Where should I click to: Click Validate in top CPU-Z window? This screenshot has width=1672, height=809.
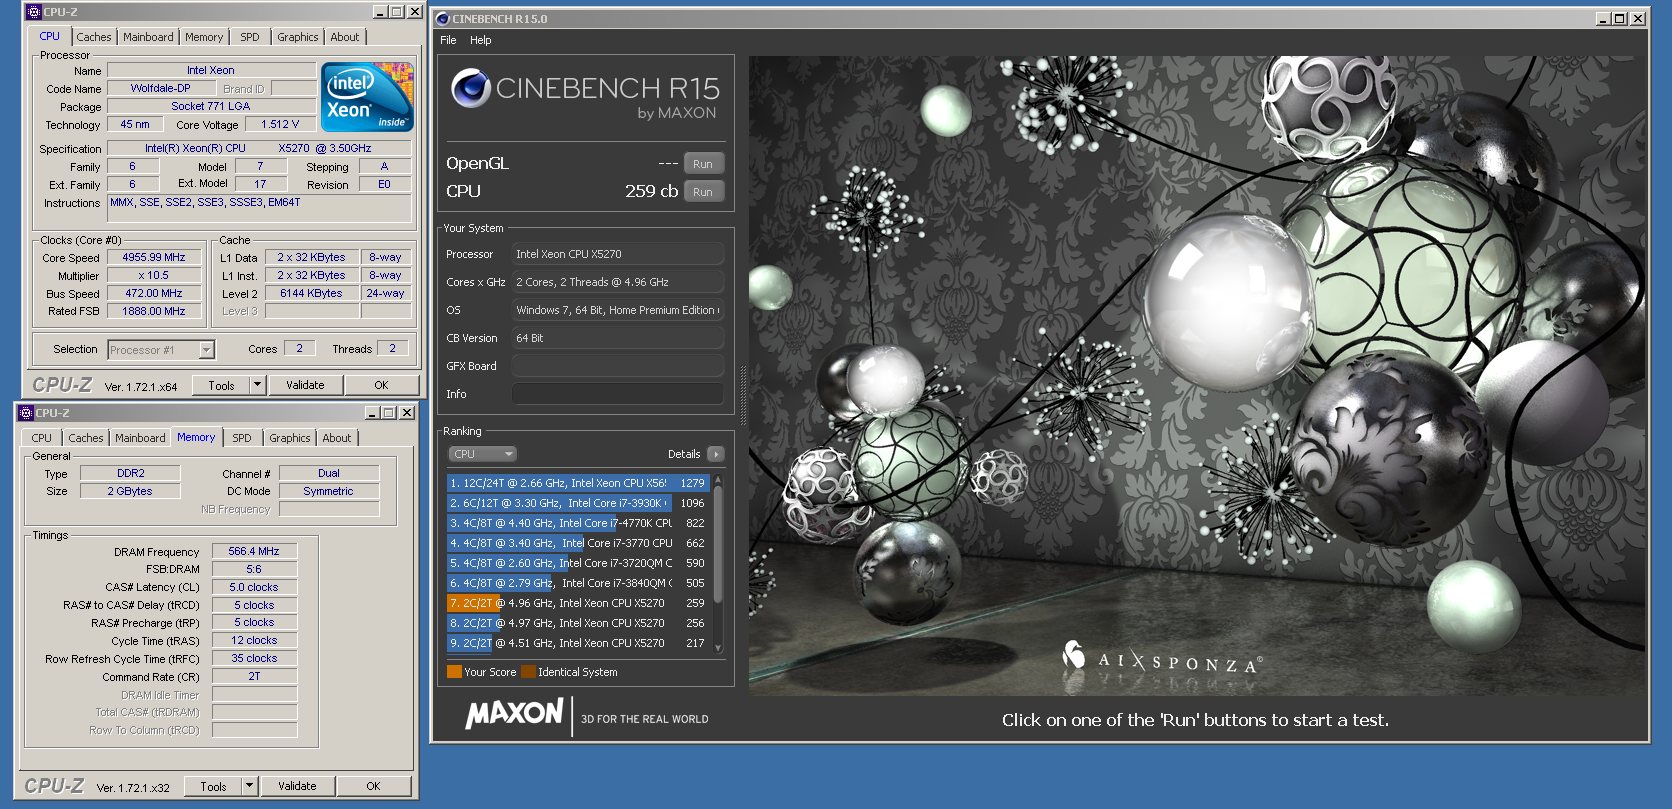[x=305, y=385]
